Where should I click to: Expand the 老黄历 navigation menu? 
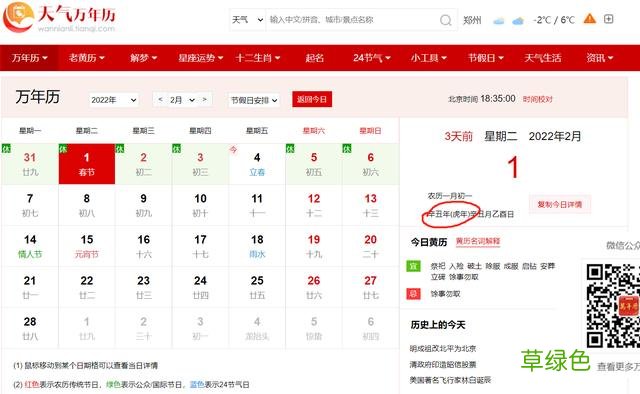click(x=87, y=58)
